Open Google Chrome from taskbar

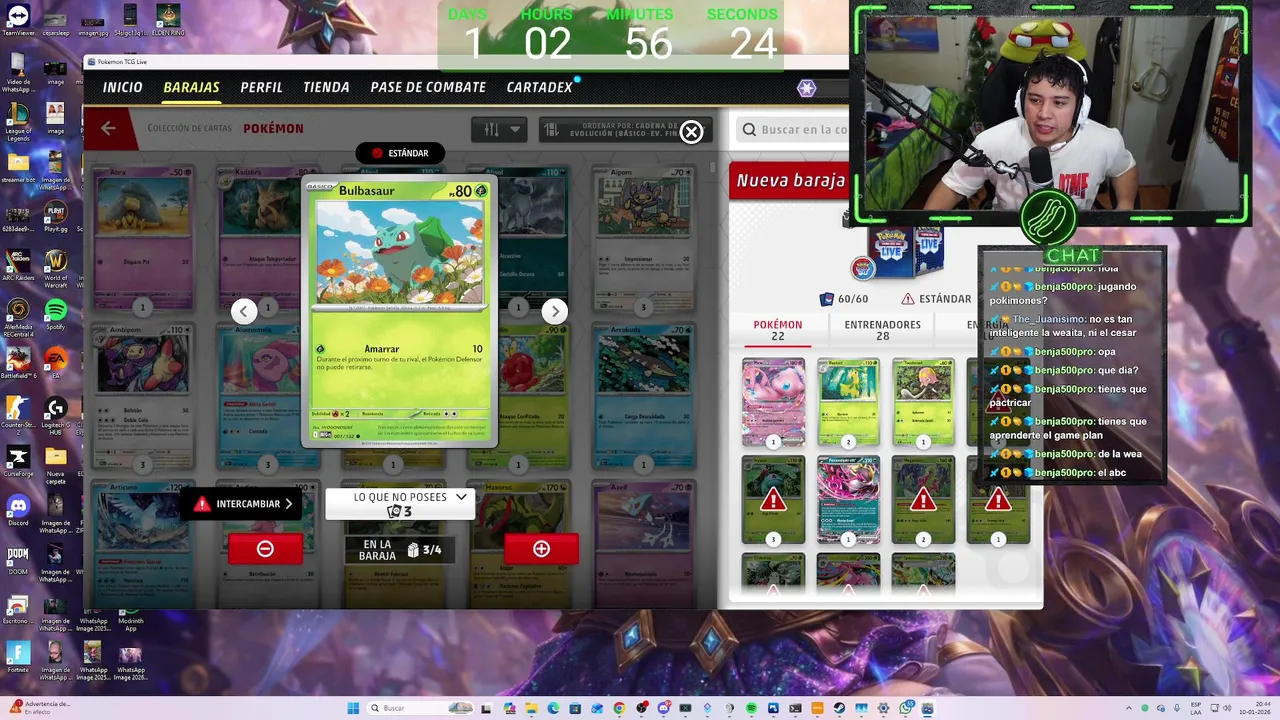point(619,708)
